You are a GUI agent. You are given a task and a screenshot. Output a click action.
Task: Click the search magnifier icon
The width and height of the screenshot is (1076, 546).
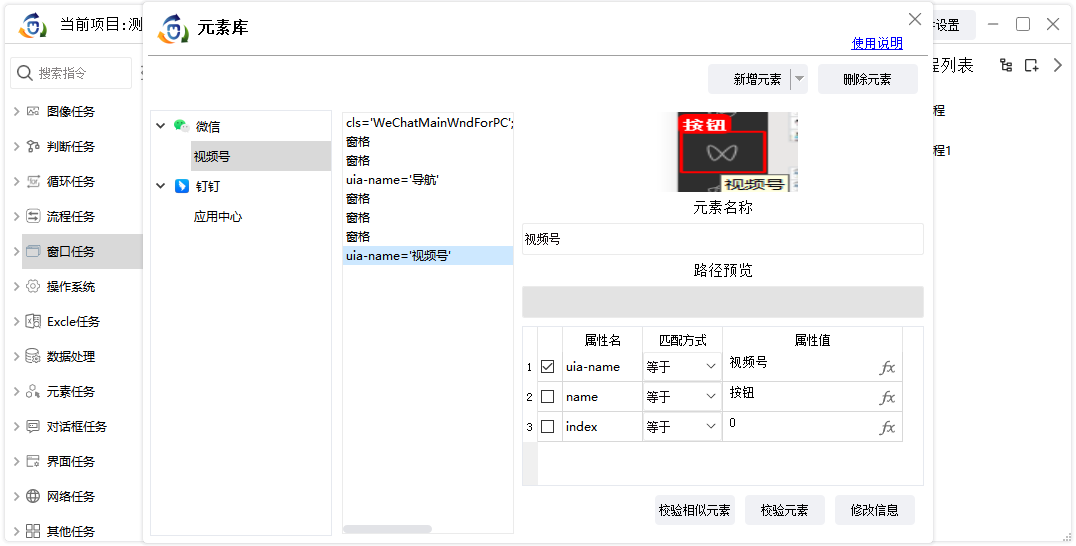(25, 73)
